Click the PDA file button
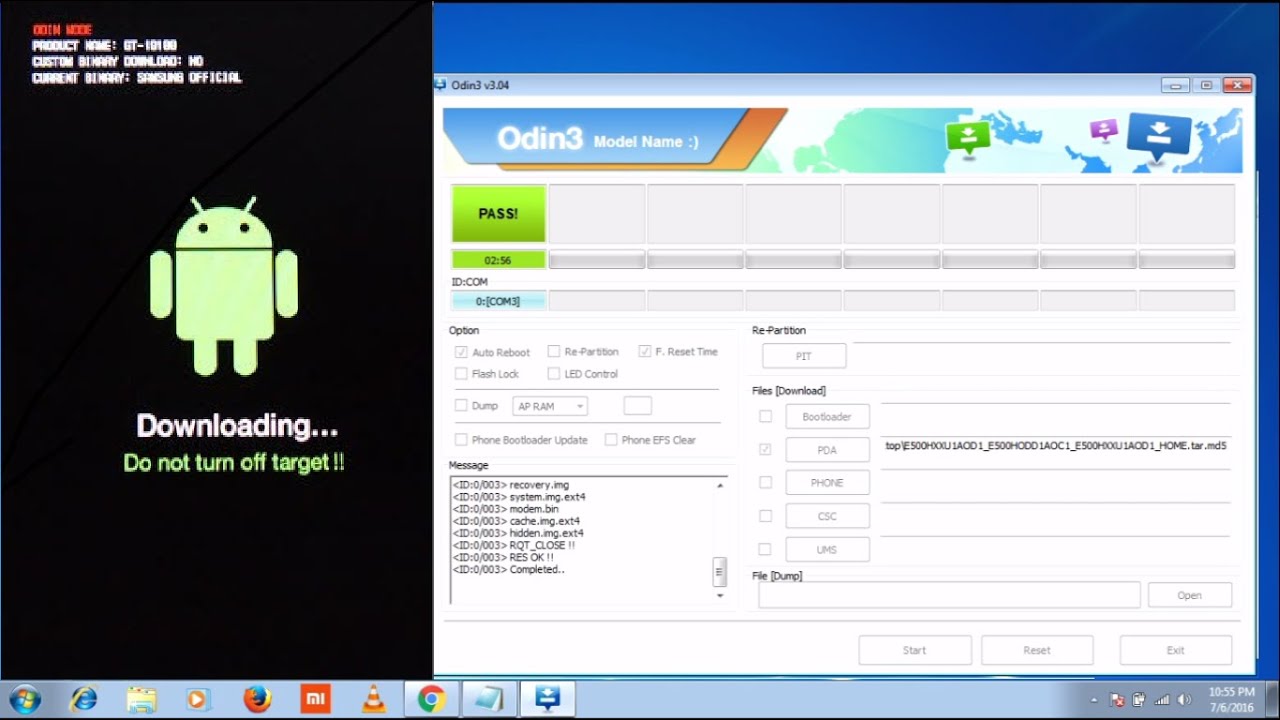Viewport: 1280px width, 720px height. [x=827, y=450]
